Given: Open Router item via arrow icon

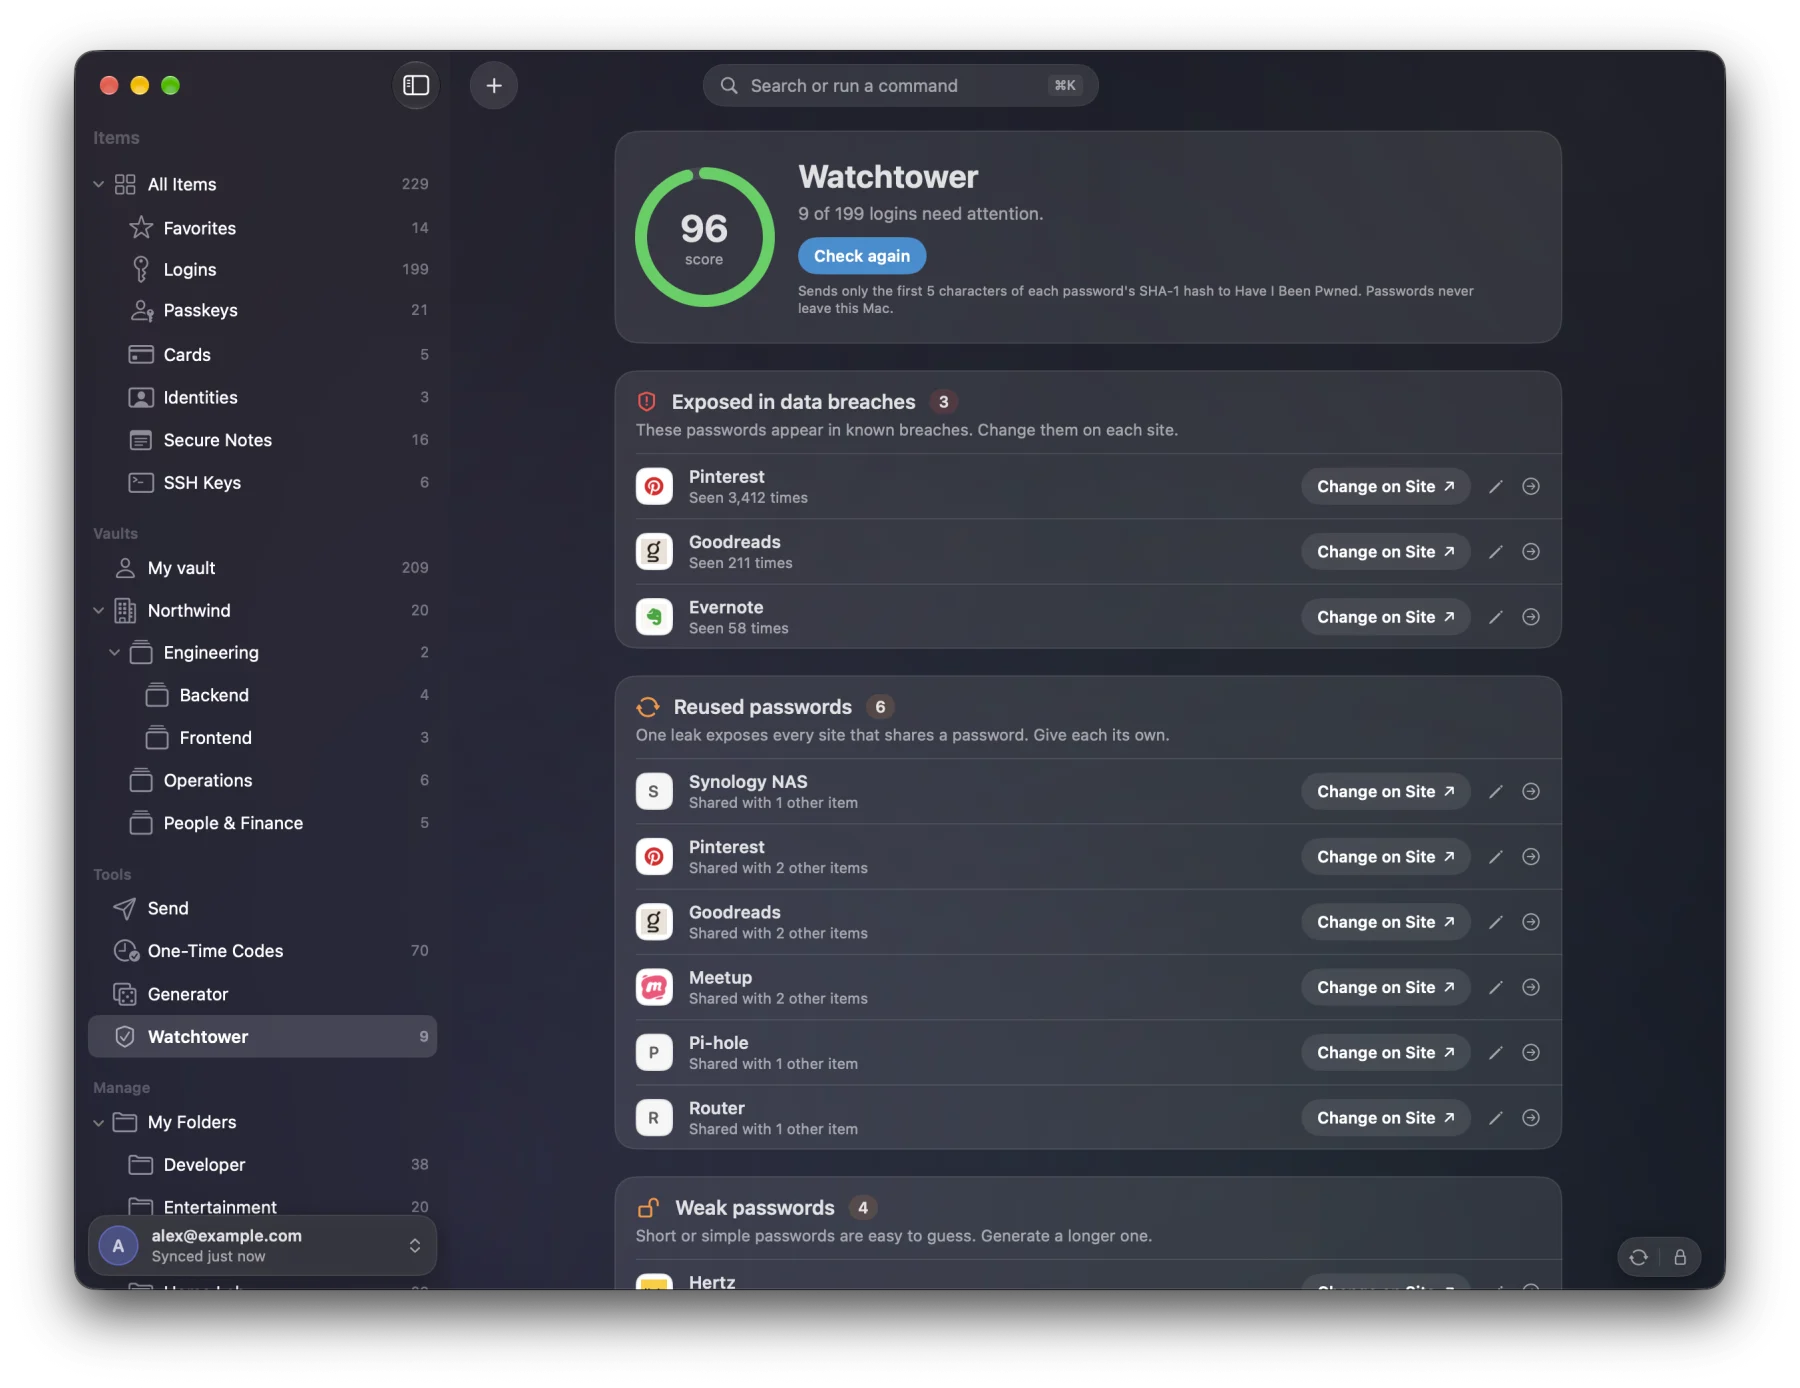Looking at the screenshot, I should pos(1531,1118).
